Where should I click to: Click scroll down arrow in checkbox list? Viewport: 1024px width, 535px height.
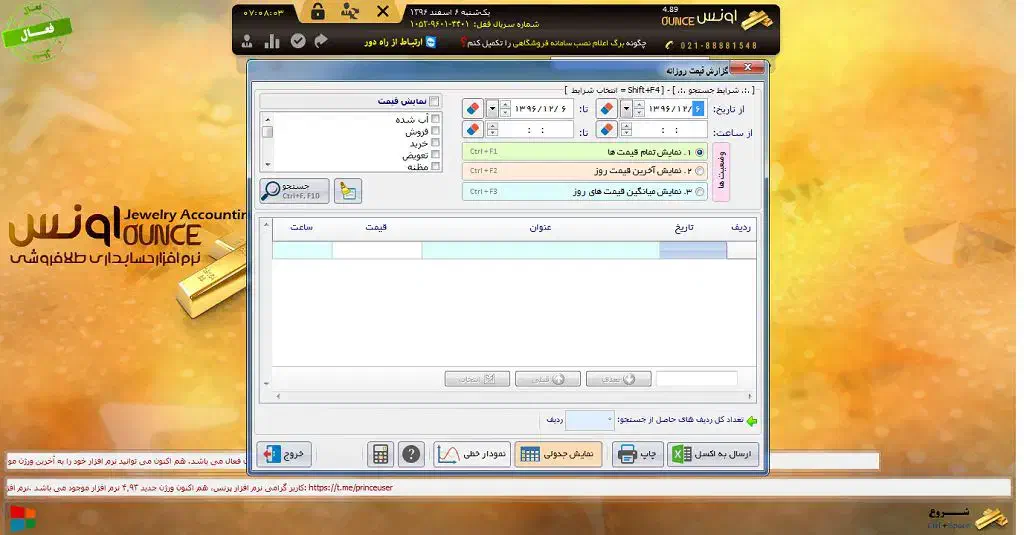click(267, 165)
